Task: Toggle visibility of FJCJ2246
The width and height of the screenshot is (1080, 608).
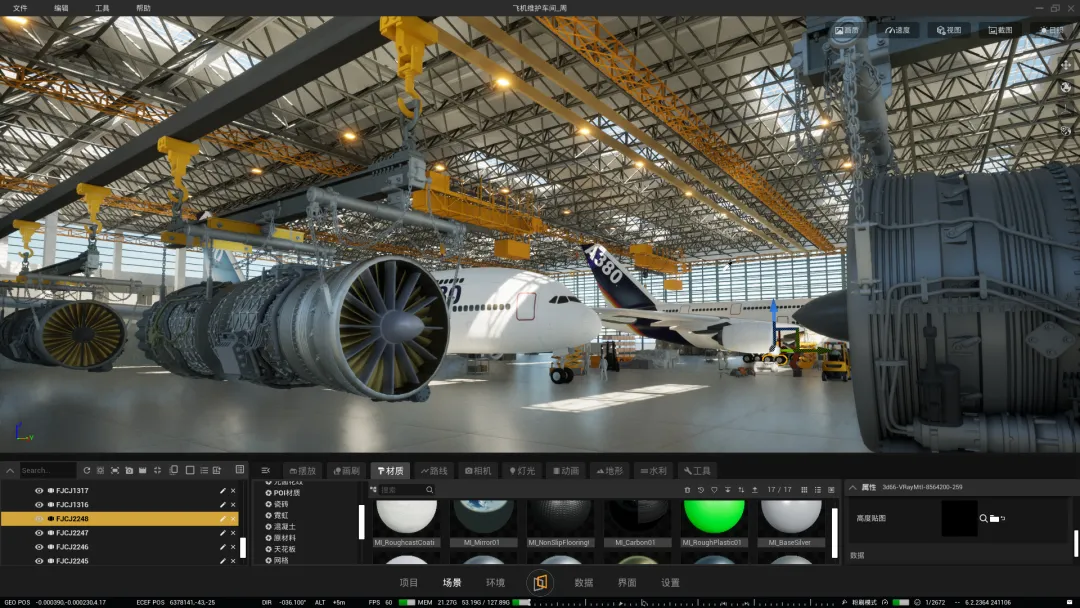Action: point(39,547)
